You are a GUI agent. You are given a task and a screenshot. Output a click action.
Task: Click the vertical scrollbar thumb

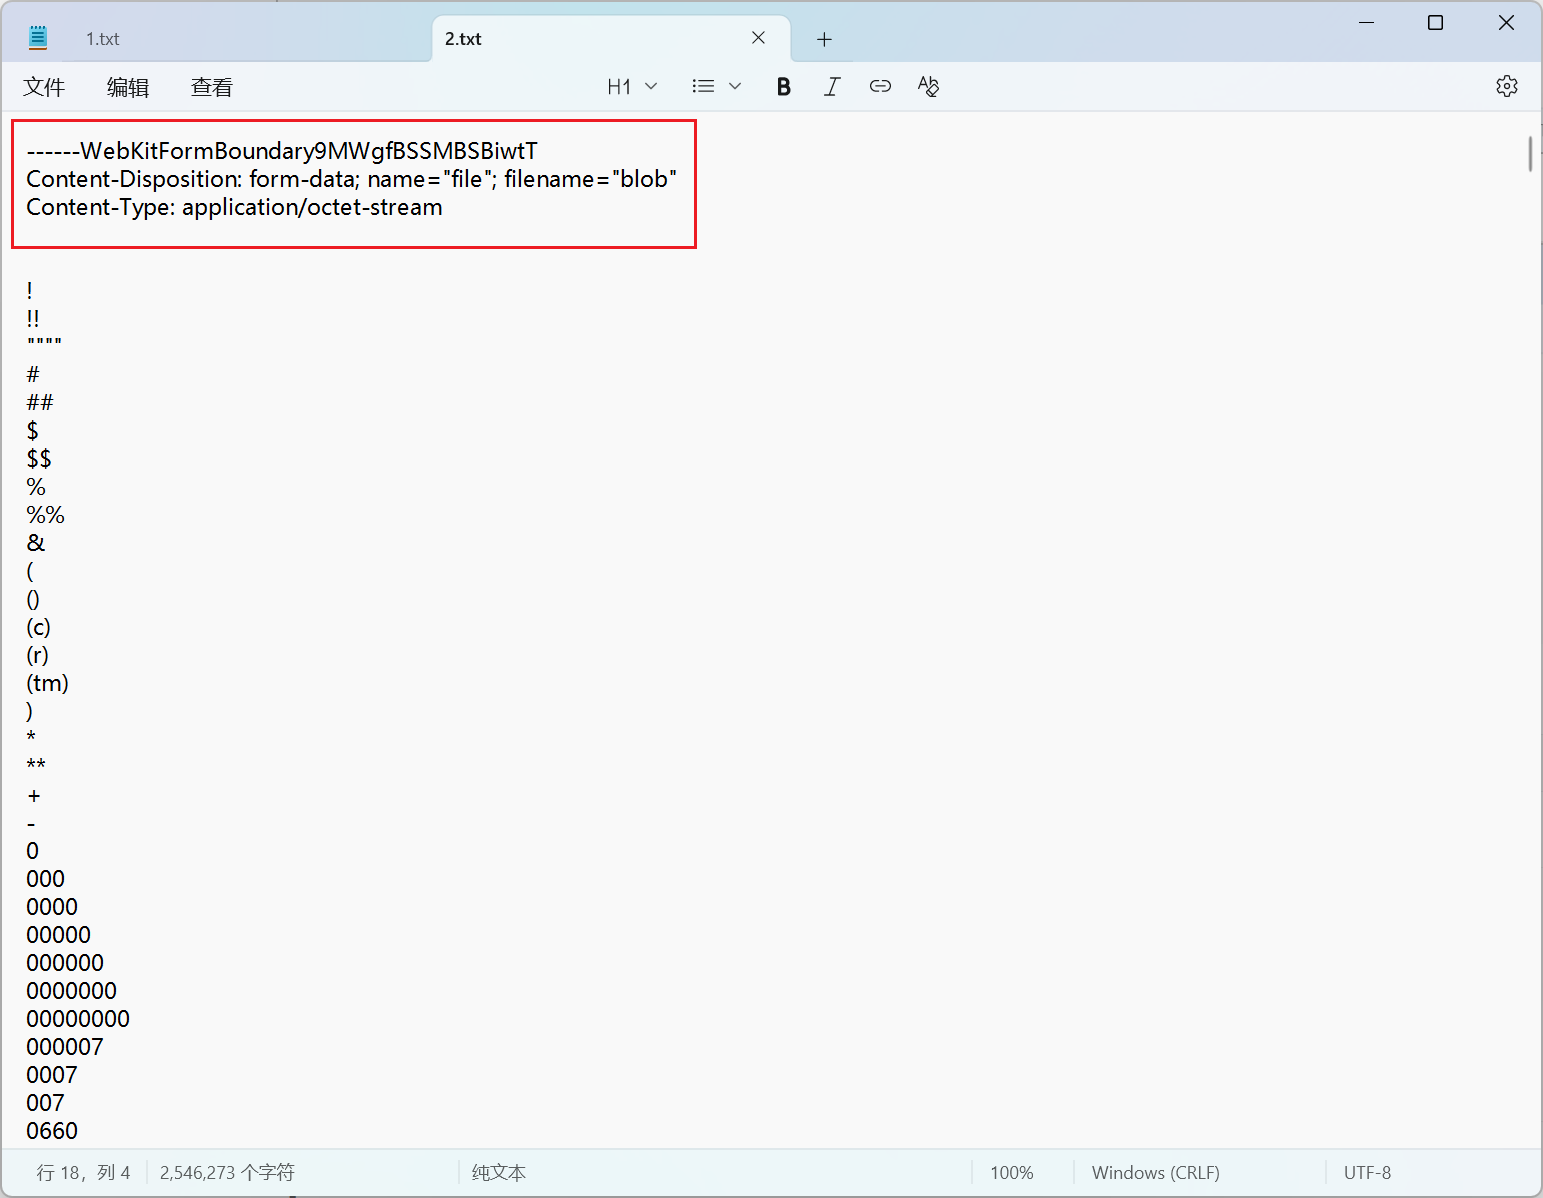point(1530,154)
